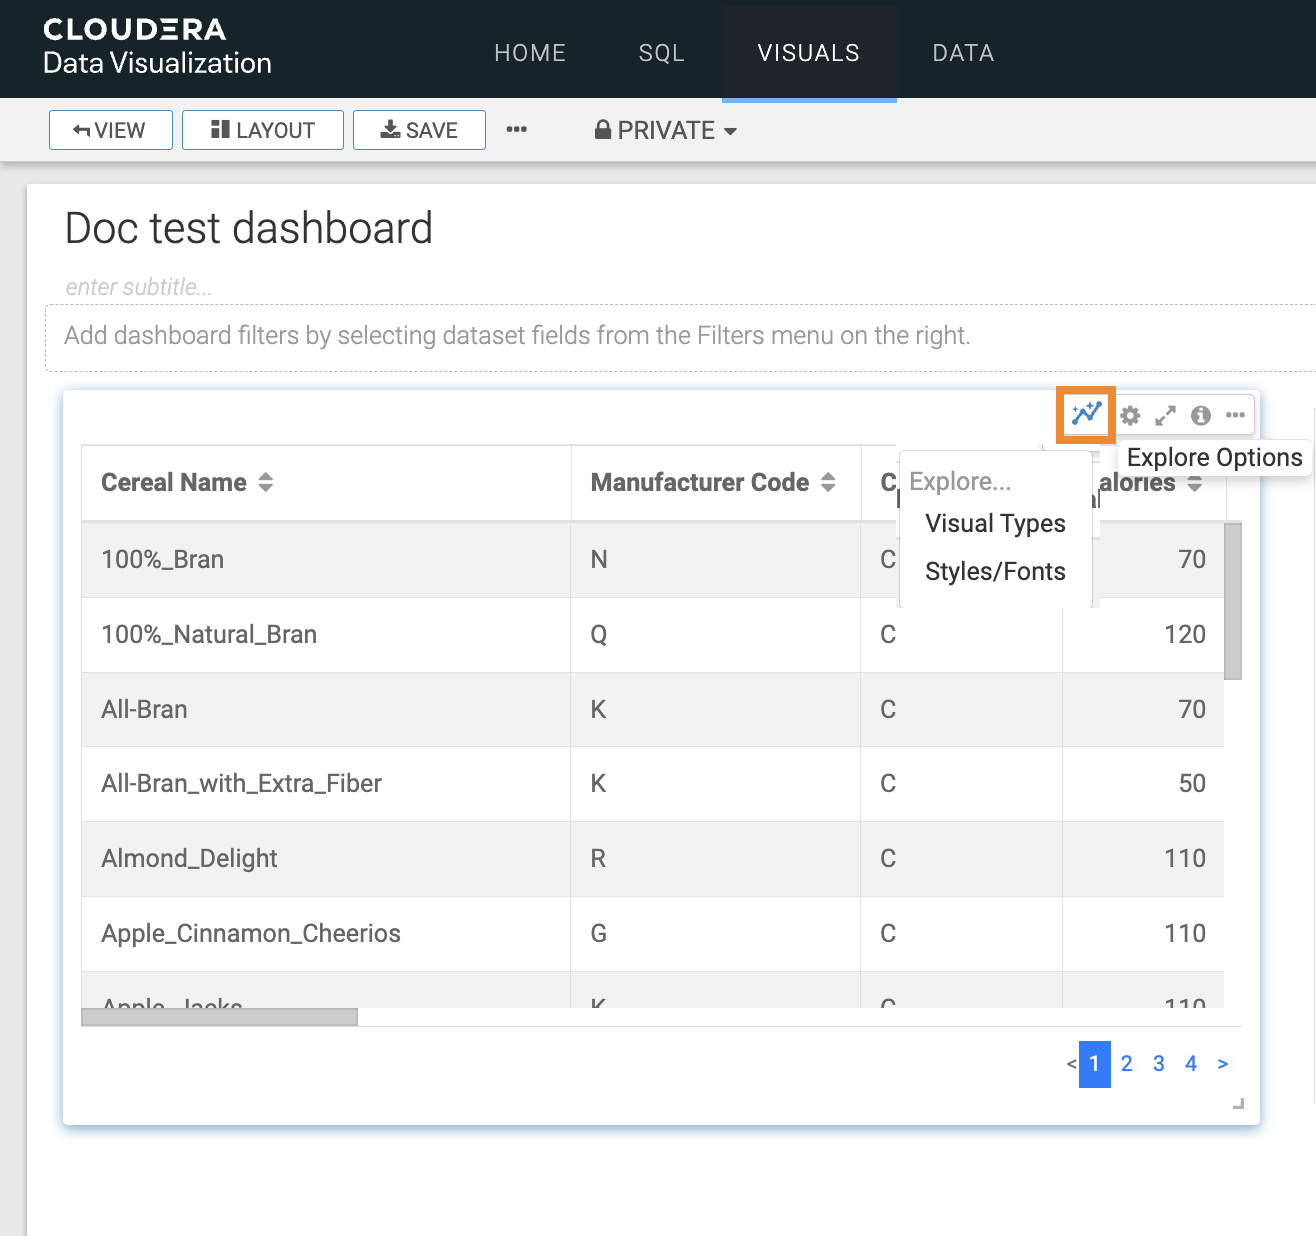The width and height of the screenshot is (1316, 1236).
Task: Go to the DATA tab
Action: click(x=963, y=53)
